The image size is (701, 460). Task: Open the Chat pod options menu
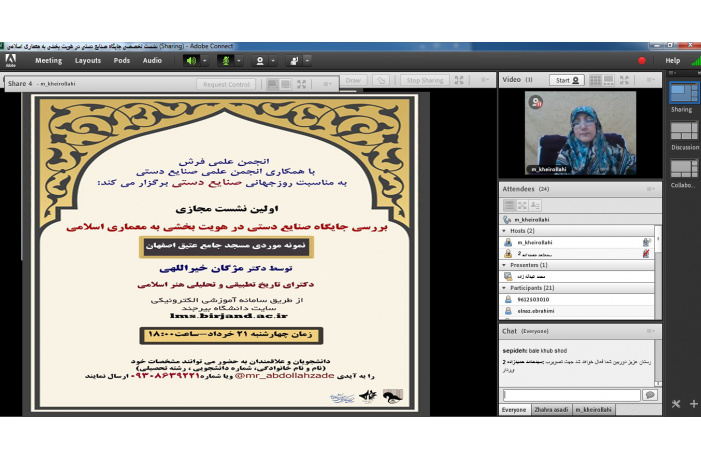click(650, 331)
